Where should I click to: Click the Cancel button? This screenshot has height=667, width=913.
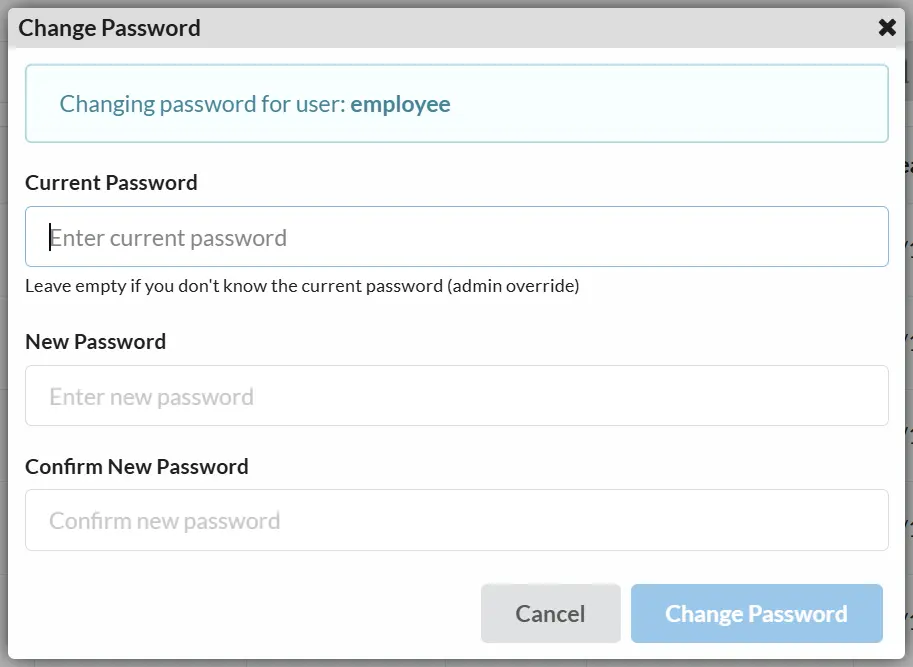[x=550, y=613]
